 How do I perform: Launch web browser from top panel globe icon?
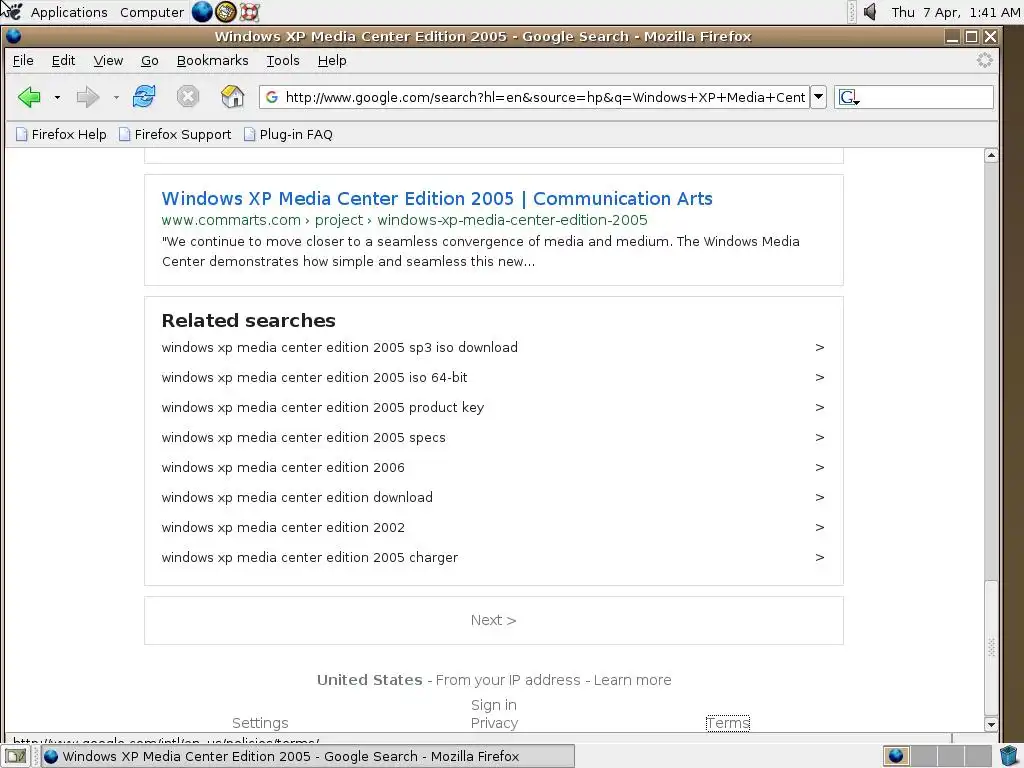tap(202, 12)
